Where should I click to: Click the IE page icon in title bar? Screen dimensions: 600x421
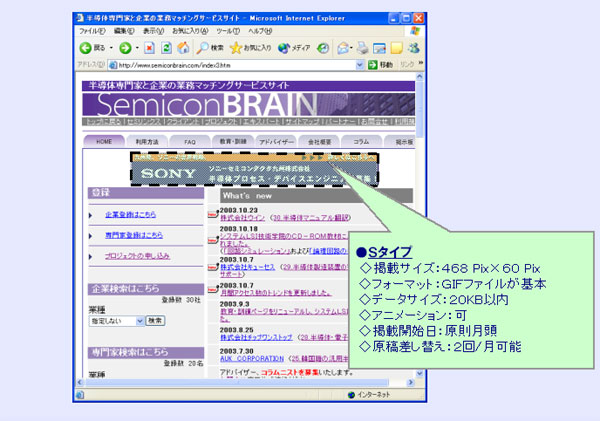(x=80, y=18)
